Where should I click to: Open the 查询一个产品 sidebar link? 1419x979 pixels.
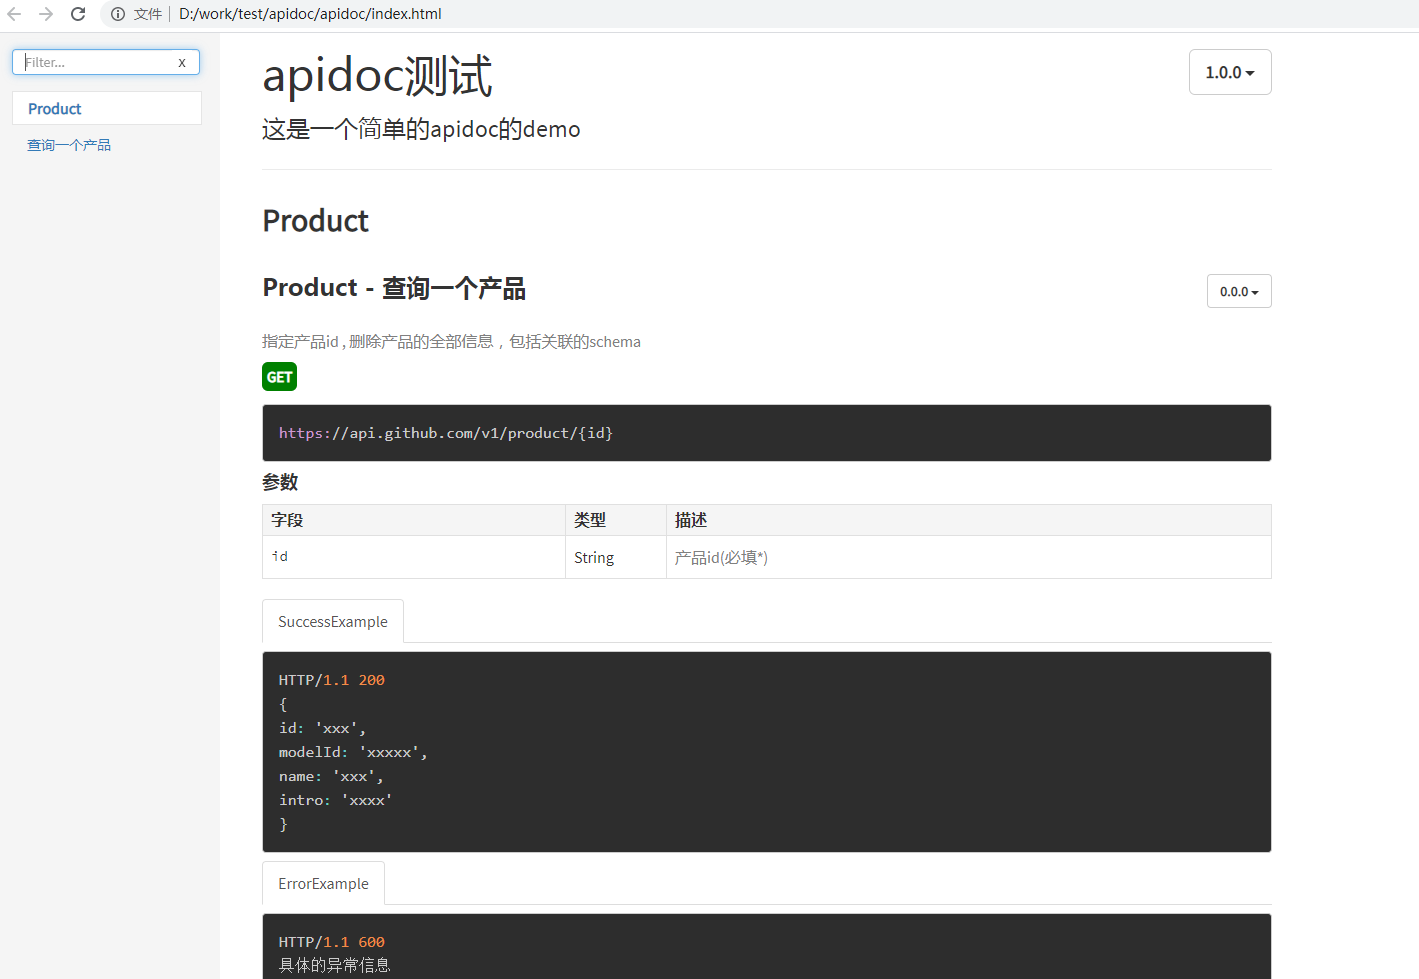[69, 145]
